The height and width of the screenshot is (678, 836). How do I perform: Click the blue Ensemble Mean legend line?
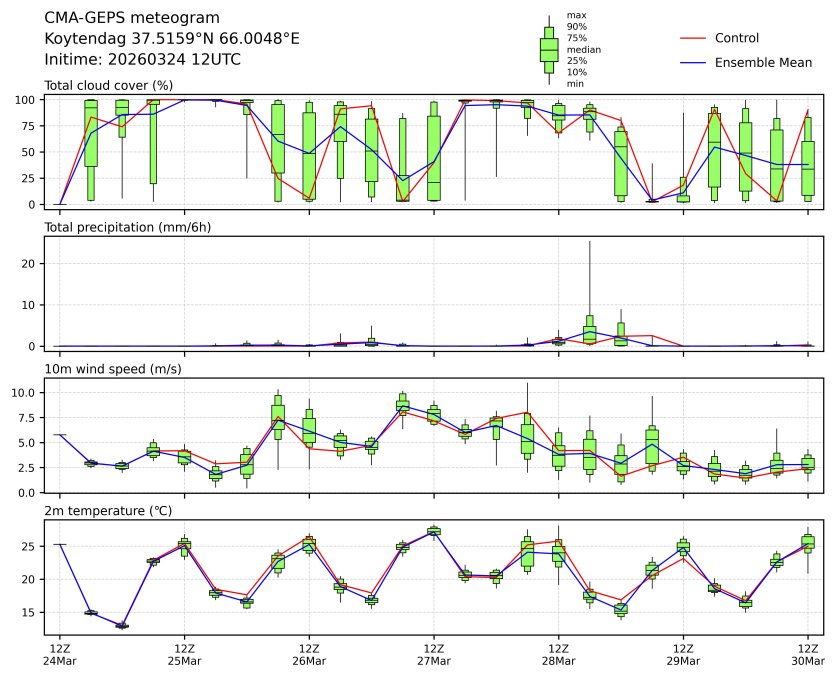pyautogui.click(x=693, y=62)
